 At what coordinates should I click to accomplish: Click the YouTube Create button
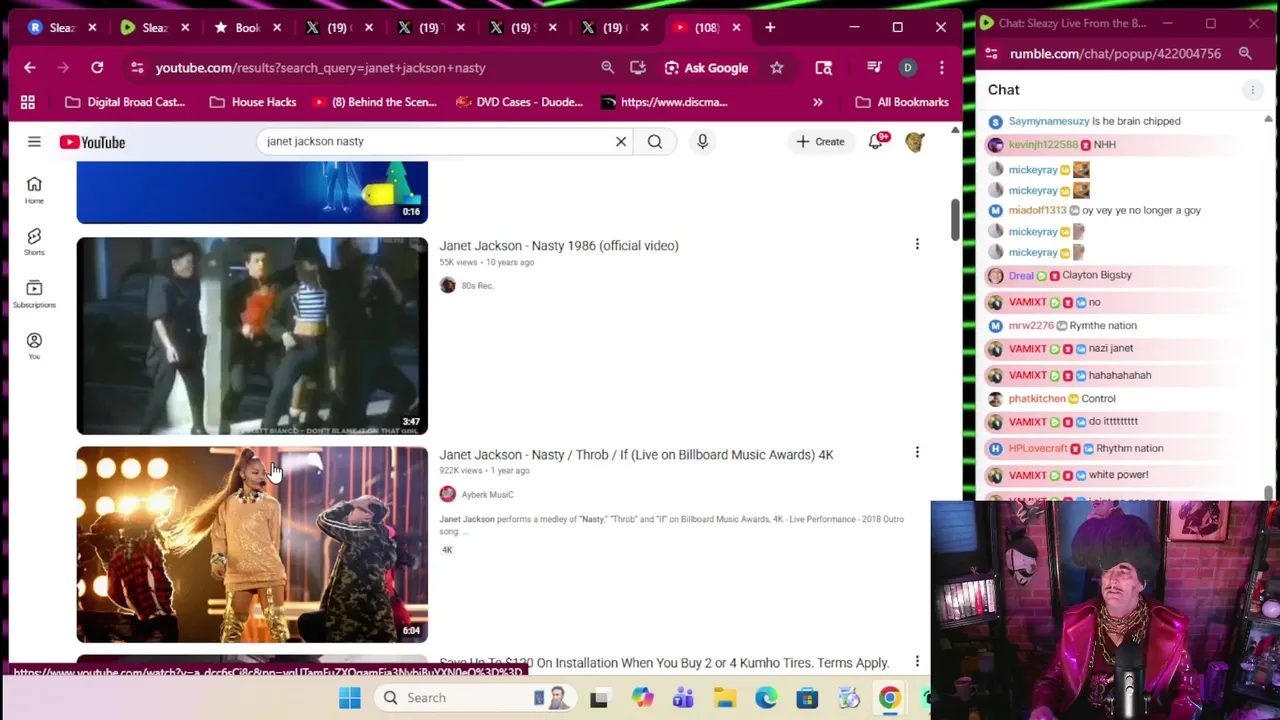pos(820,141)
